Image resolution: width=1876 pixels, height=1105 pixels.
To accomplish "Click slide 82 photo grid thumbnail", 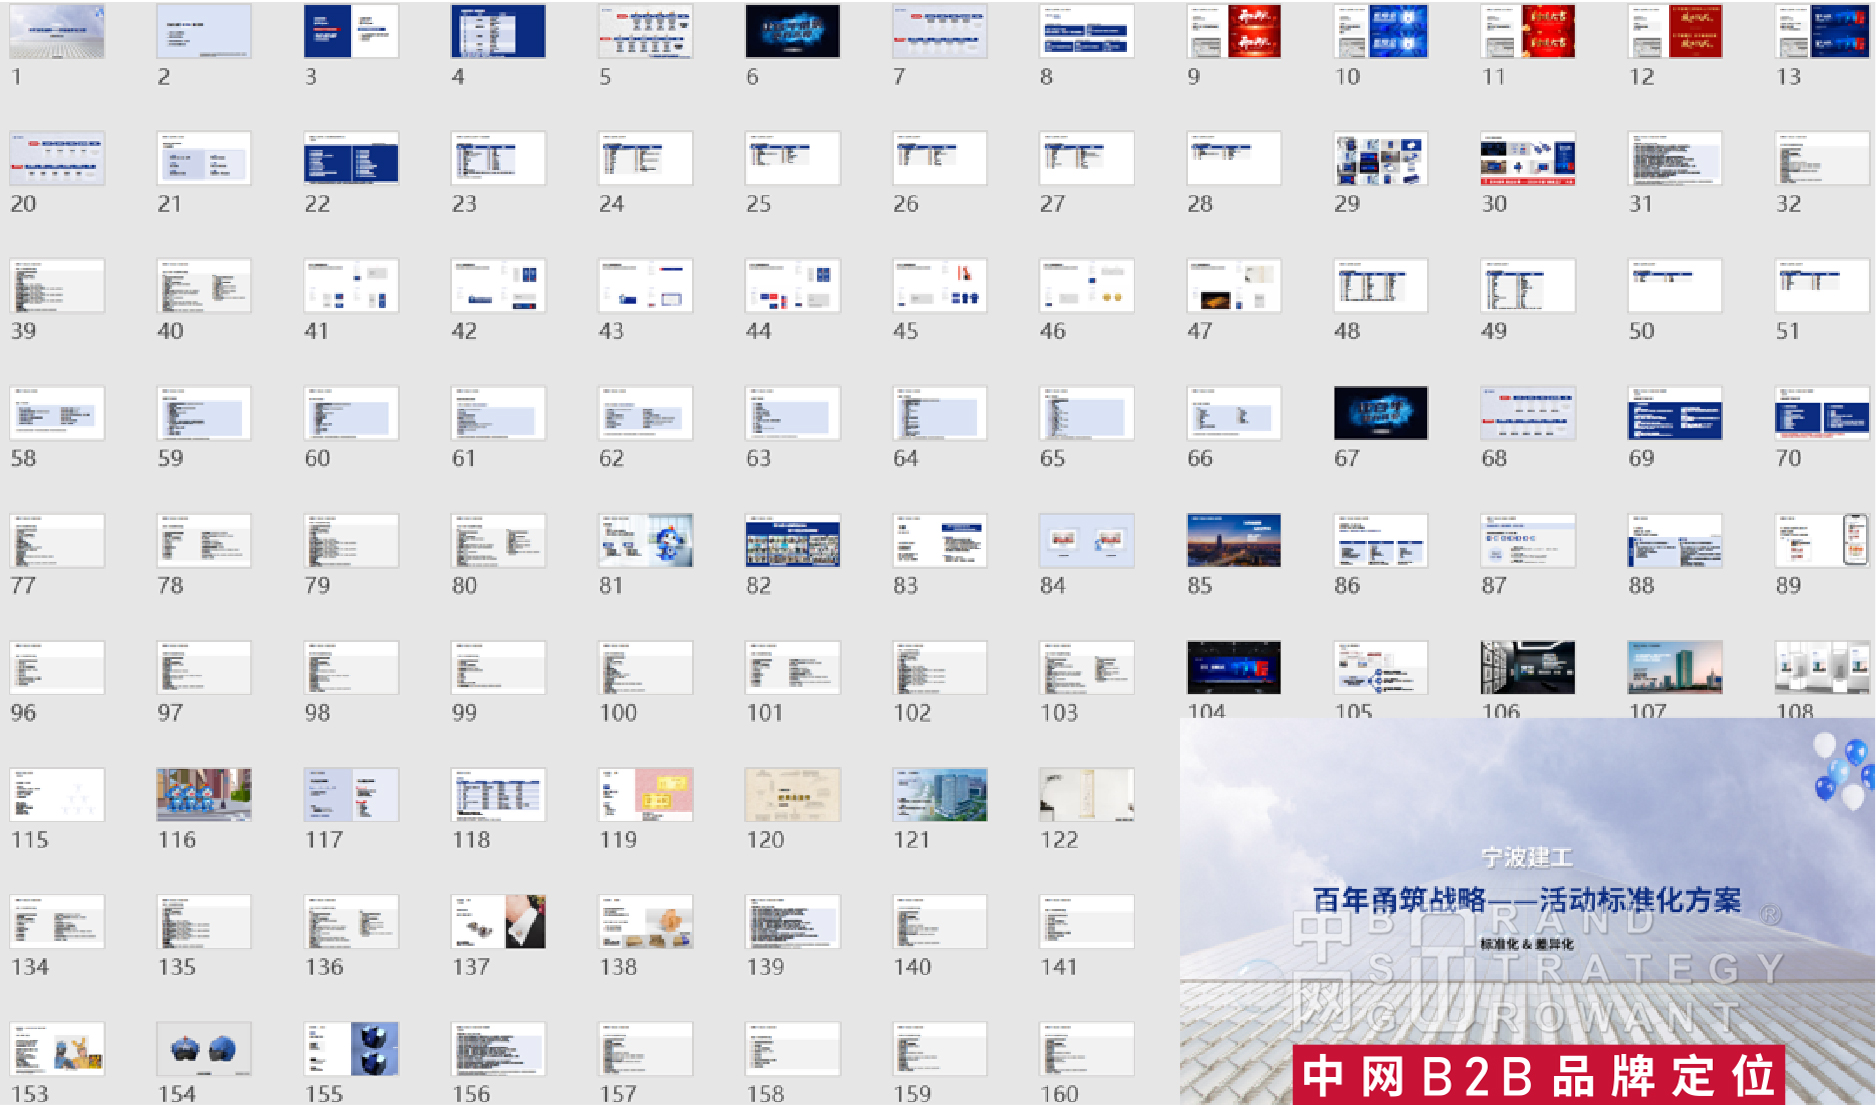I will [x=792, y=540].
